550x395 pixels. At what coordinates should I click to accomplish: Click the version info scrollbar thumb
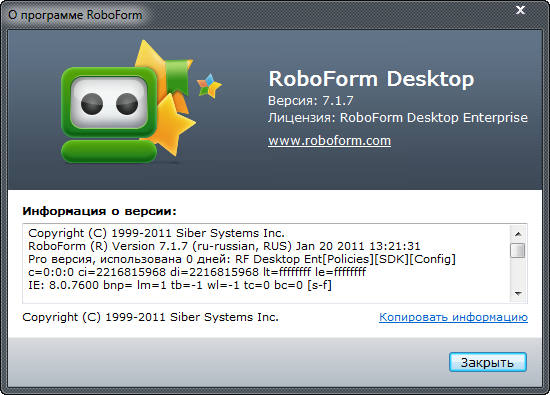[518, 250]
